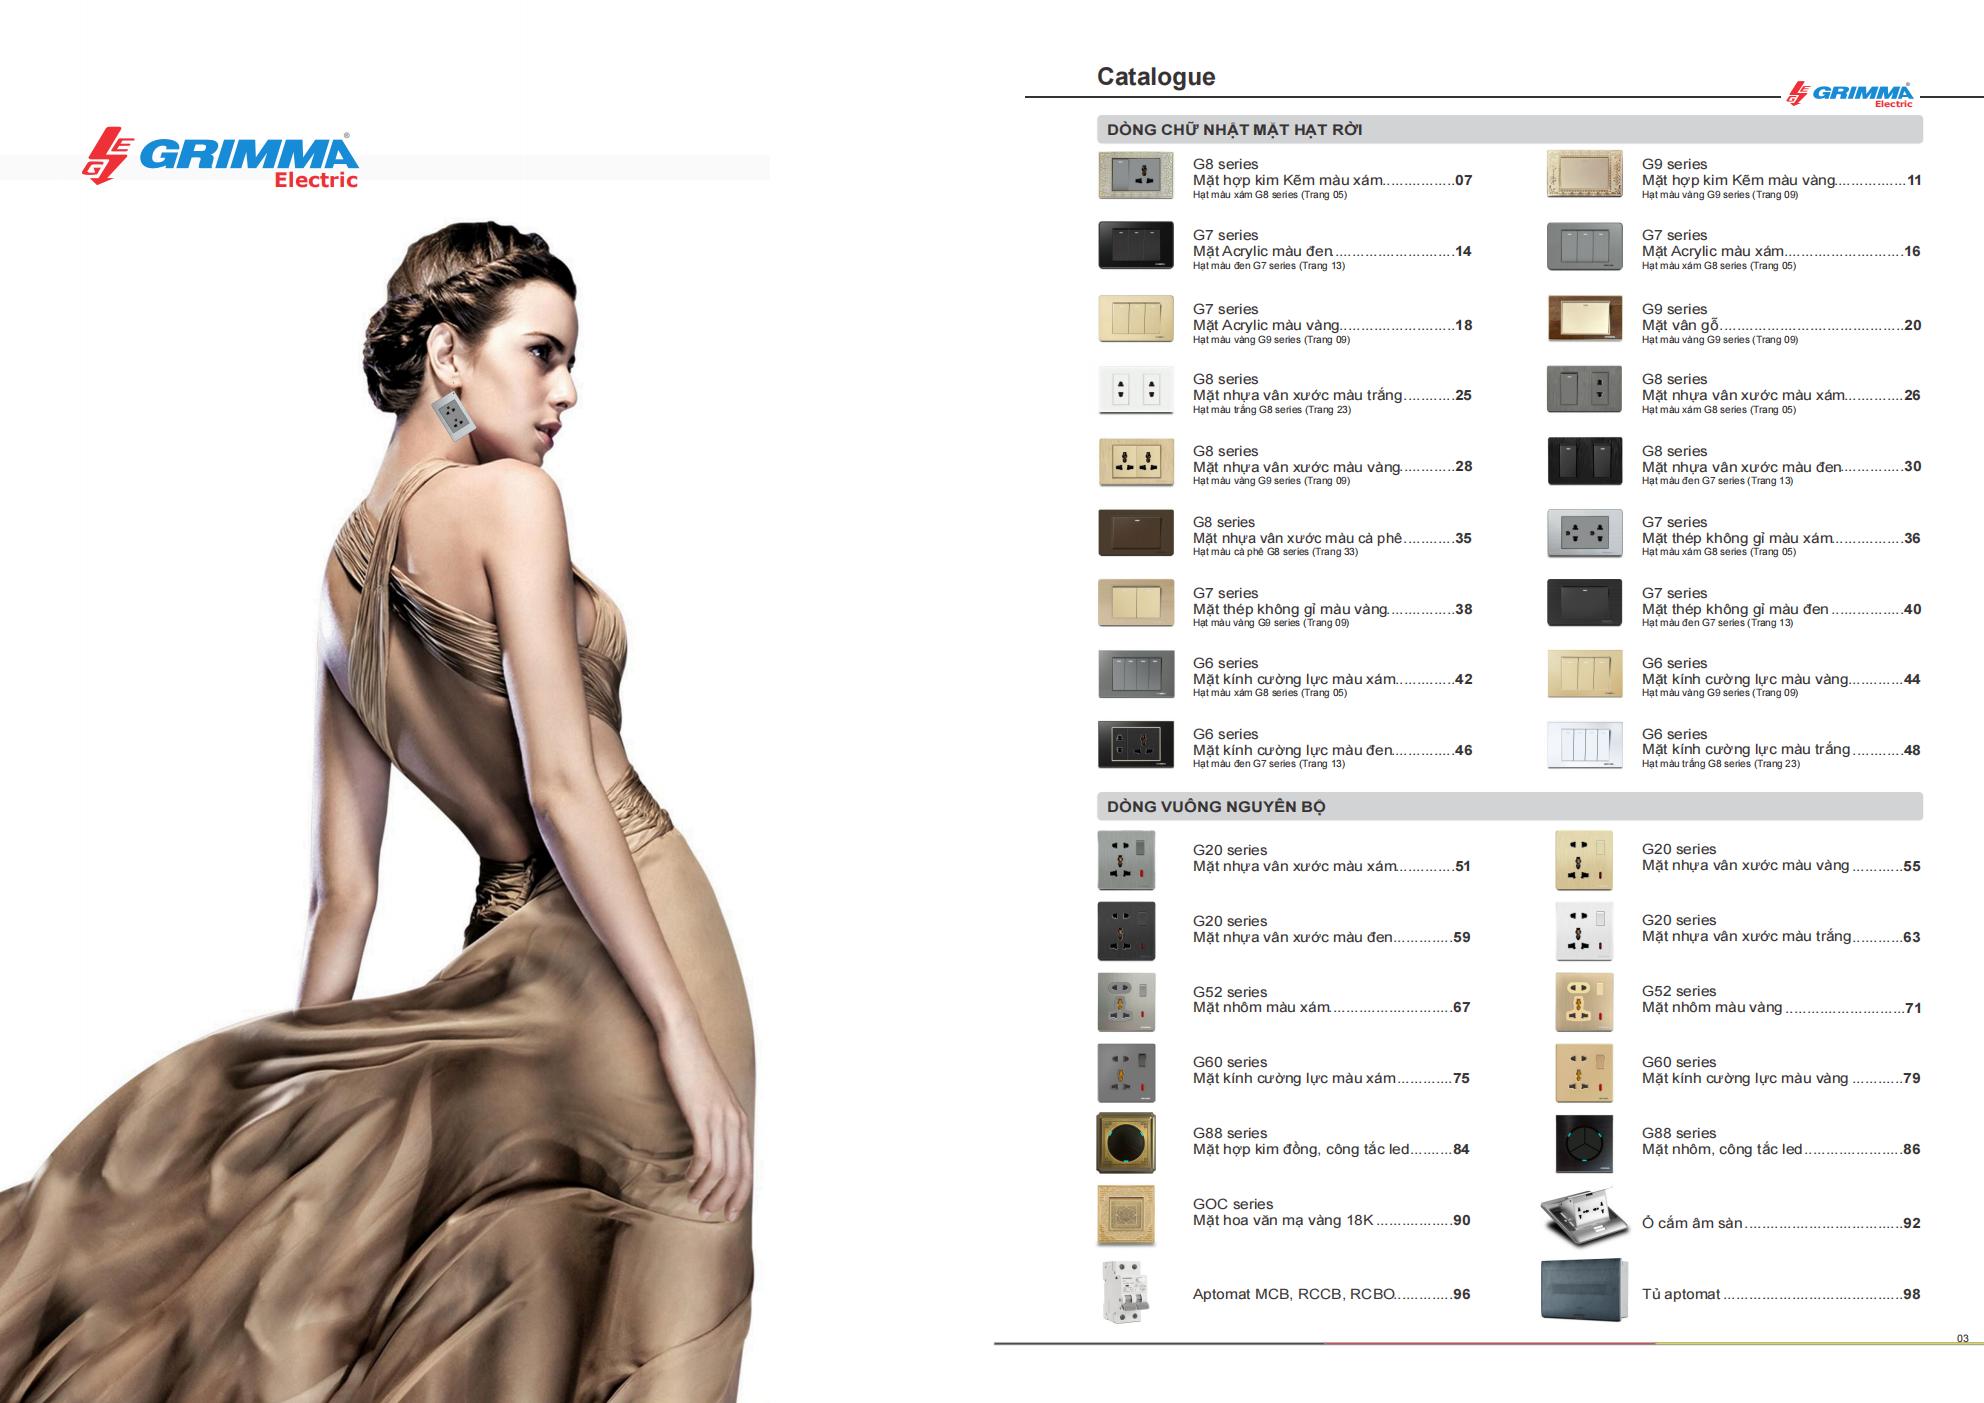Click the aptomat cabinet product image
Screen dimensions: 1984x1403
pyautogui.click(x=1584, y=1291)
